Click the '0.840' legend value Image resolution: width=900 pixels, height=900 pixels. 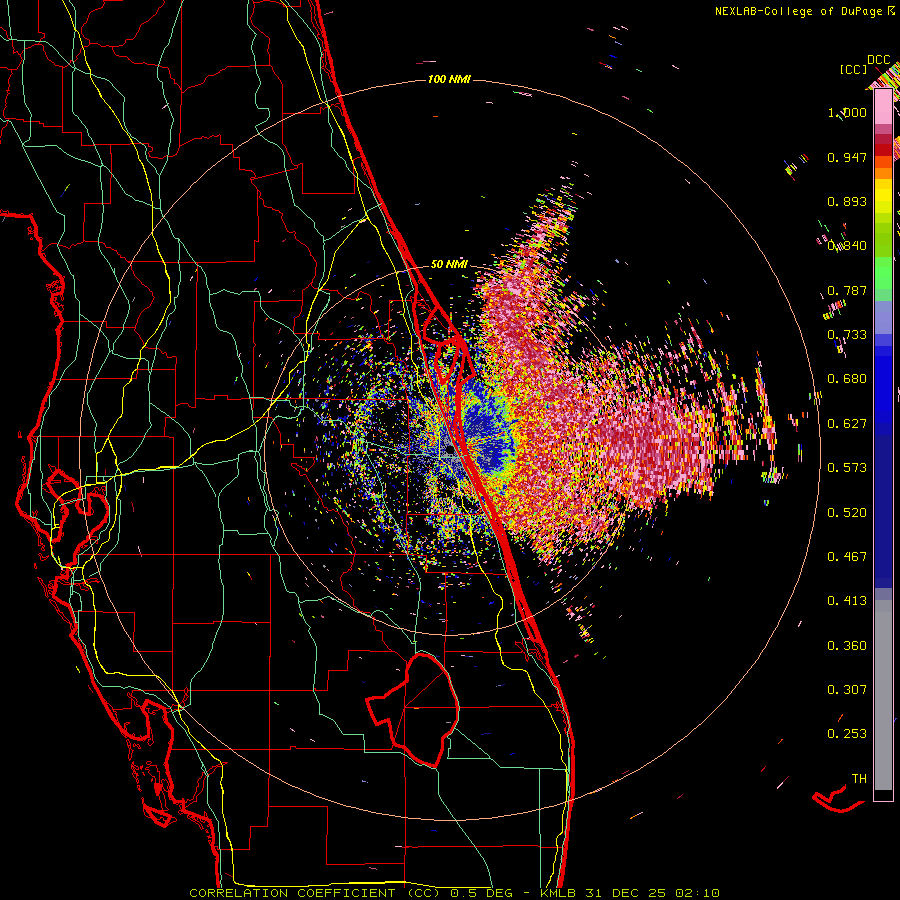point(847,246)
